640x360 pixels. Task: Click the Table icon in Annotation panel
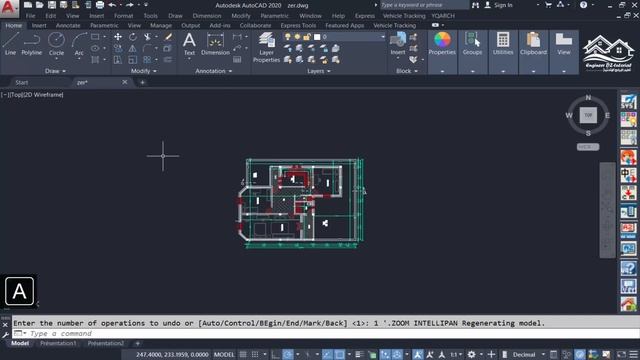click(237, 60)
